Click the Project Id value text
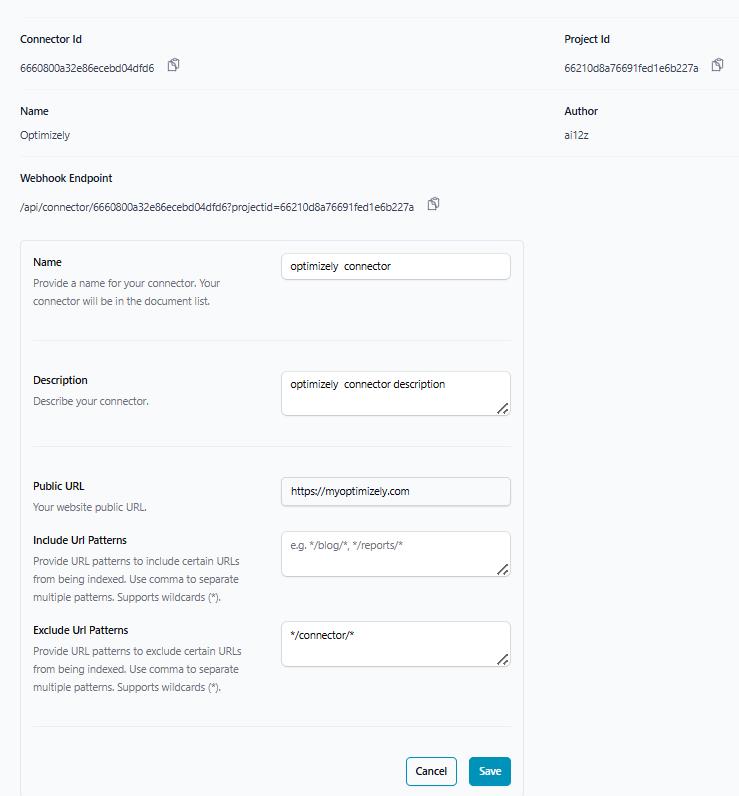The height and width of the screenshot is (796, 739). (x=631, y=68)
